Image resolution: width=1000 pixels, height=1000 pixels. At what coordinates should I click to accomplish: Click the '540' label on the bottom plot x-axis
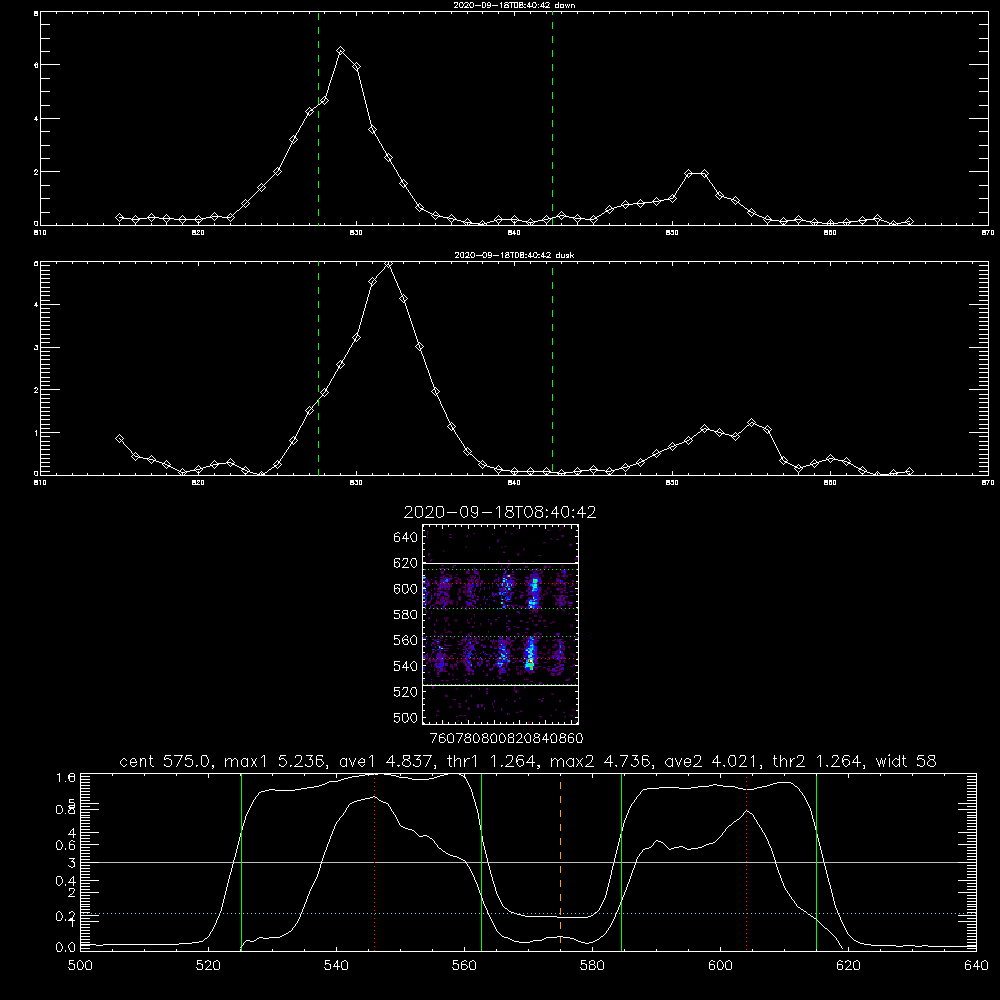tap(336, 966)
